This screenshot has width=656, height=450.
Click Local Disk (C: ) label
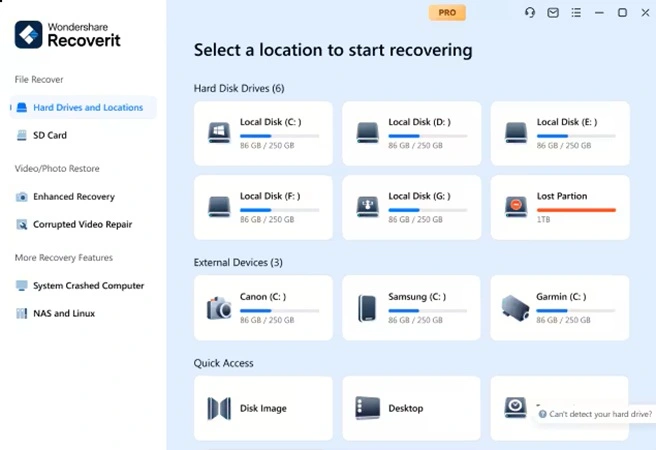[271, 122]
